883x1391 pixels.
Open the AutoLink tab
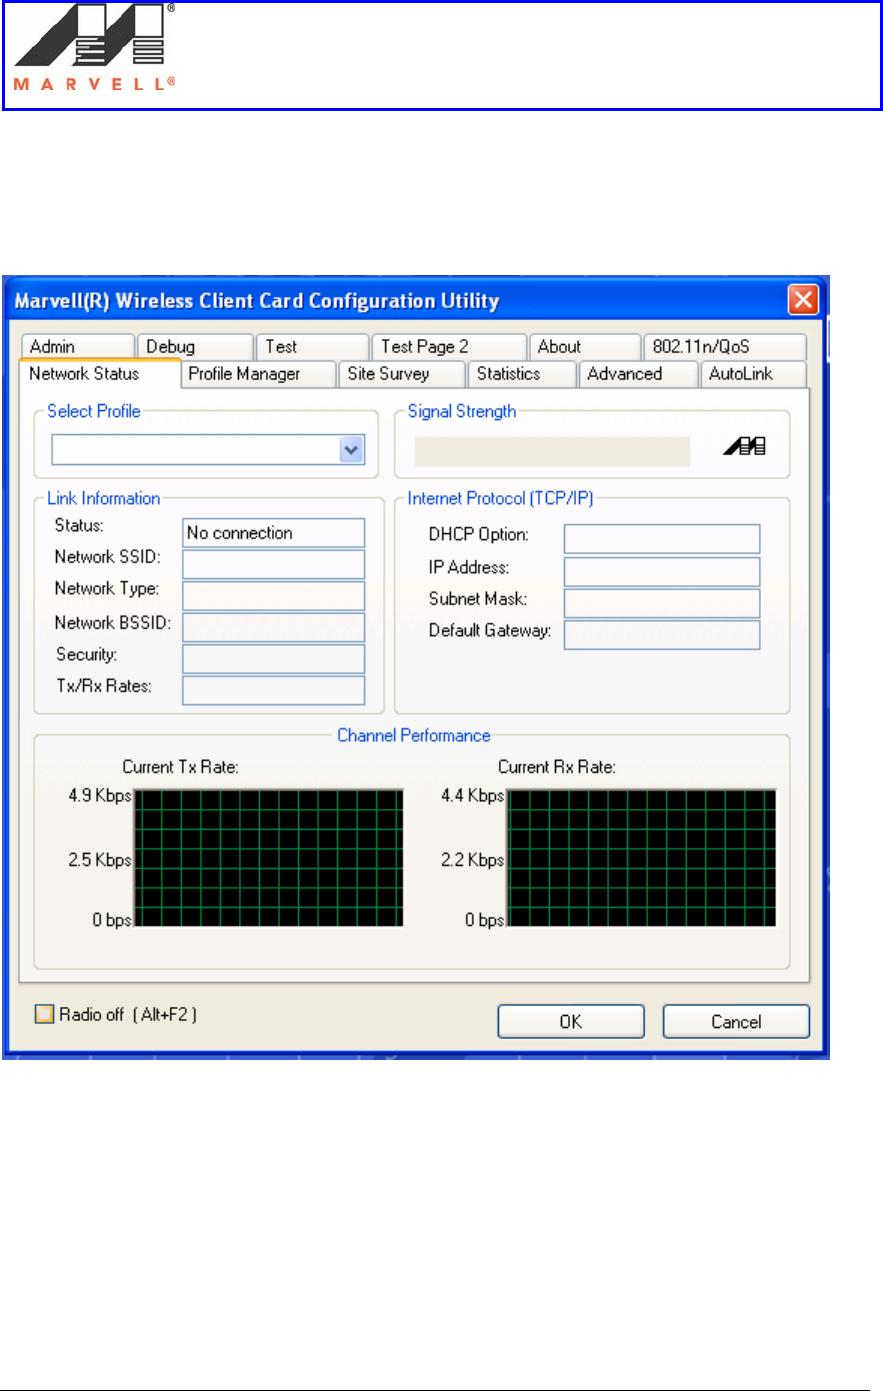point(752,374)
